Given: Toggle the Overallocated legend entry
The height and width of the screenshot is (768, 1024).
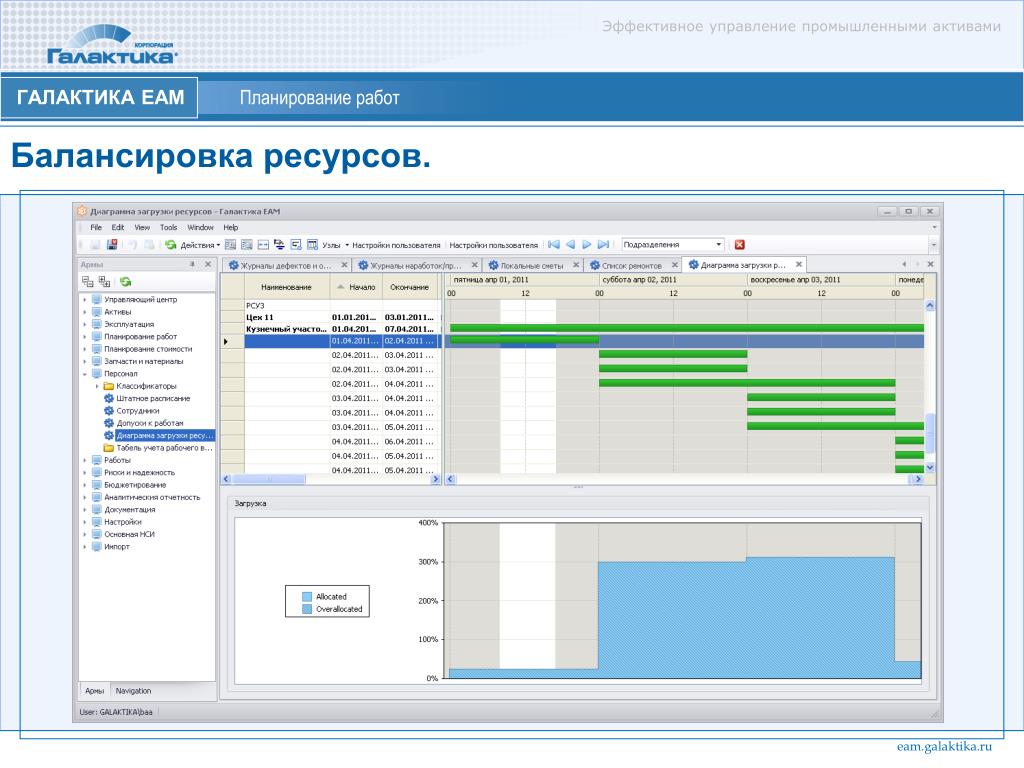Looking at the screenshot, I should [x=338, y=609].
